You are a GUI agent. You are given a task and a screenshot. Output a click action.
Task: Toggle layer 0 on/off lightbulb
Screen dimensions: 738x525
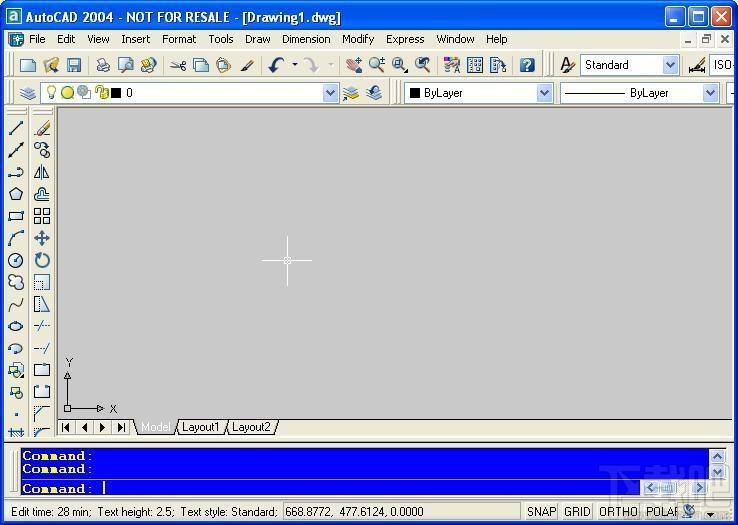(51, 92)
